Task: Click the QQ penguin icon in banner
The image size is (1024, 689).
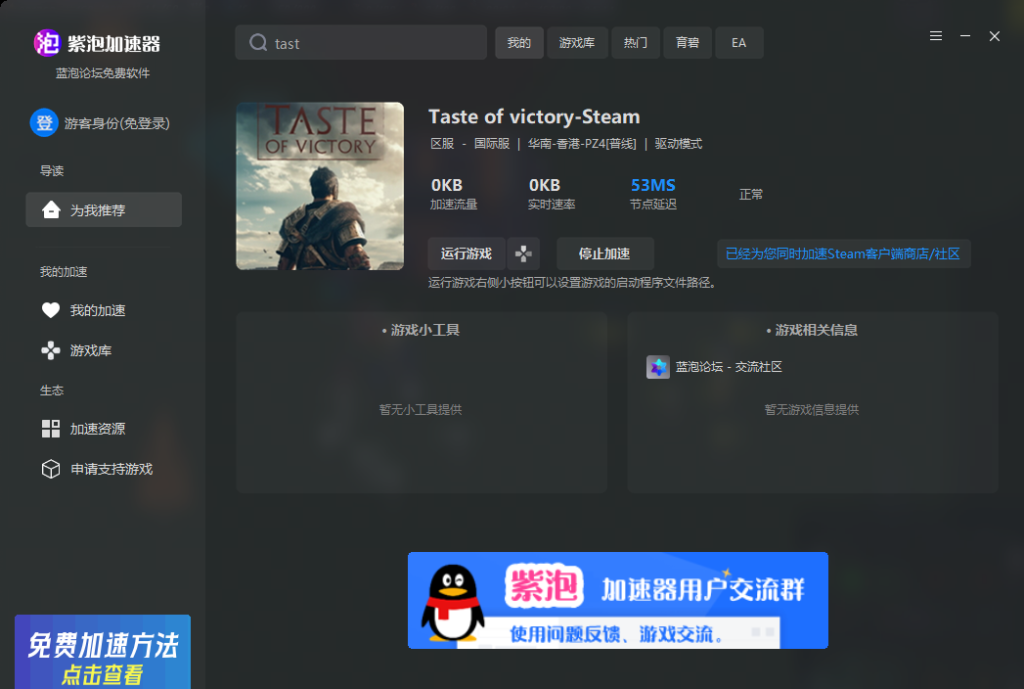Action: click(x=453, y=602)
